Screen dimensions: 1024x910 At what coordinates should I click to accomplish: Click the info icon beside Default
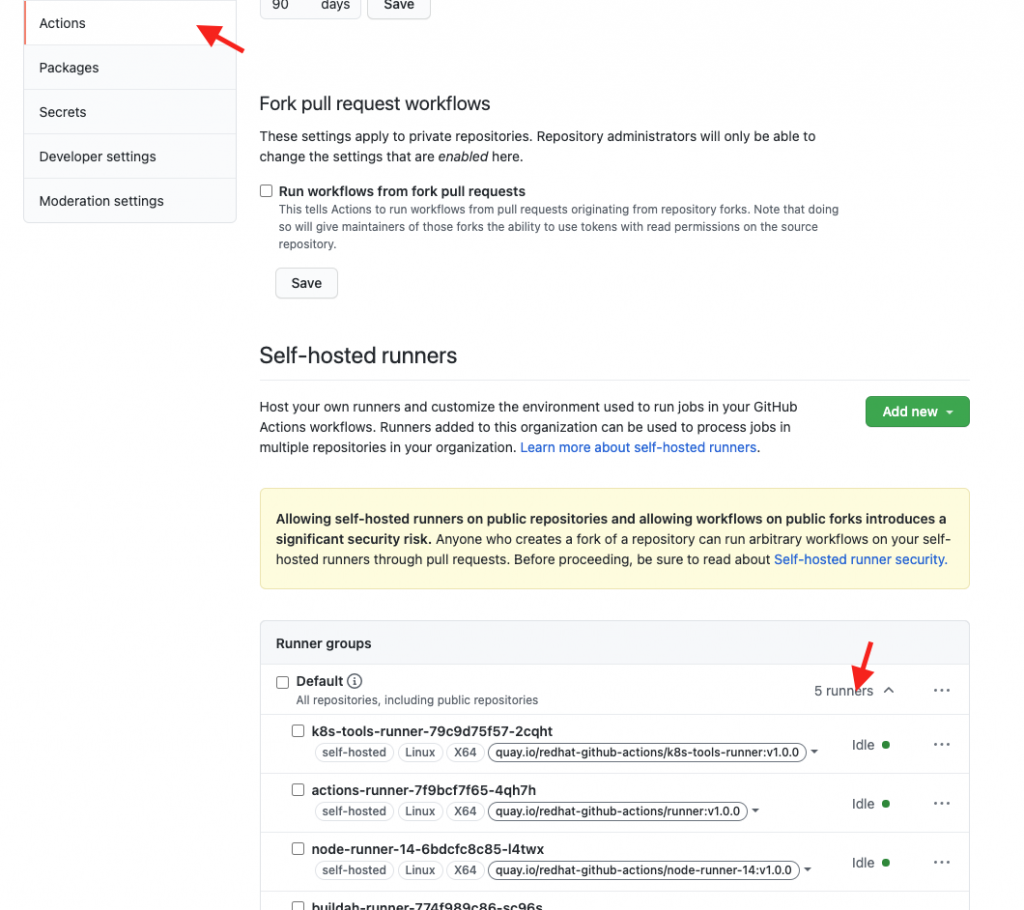click(x=354, y=681)
